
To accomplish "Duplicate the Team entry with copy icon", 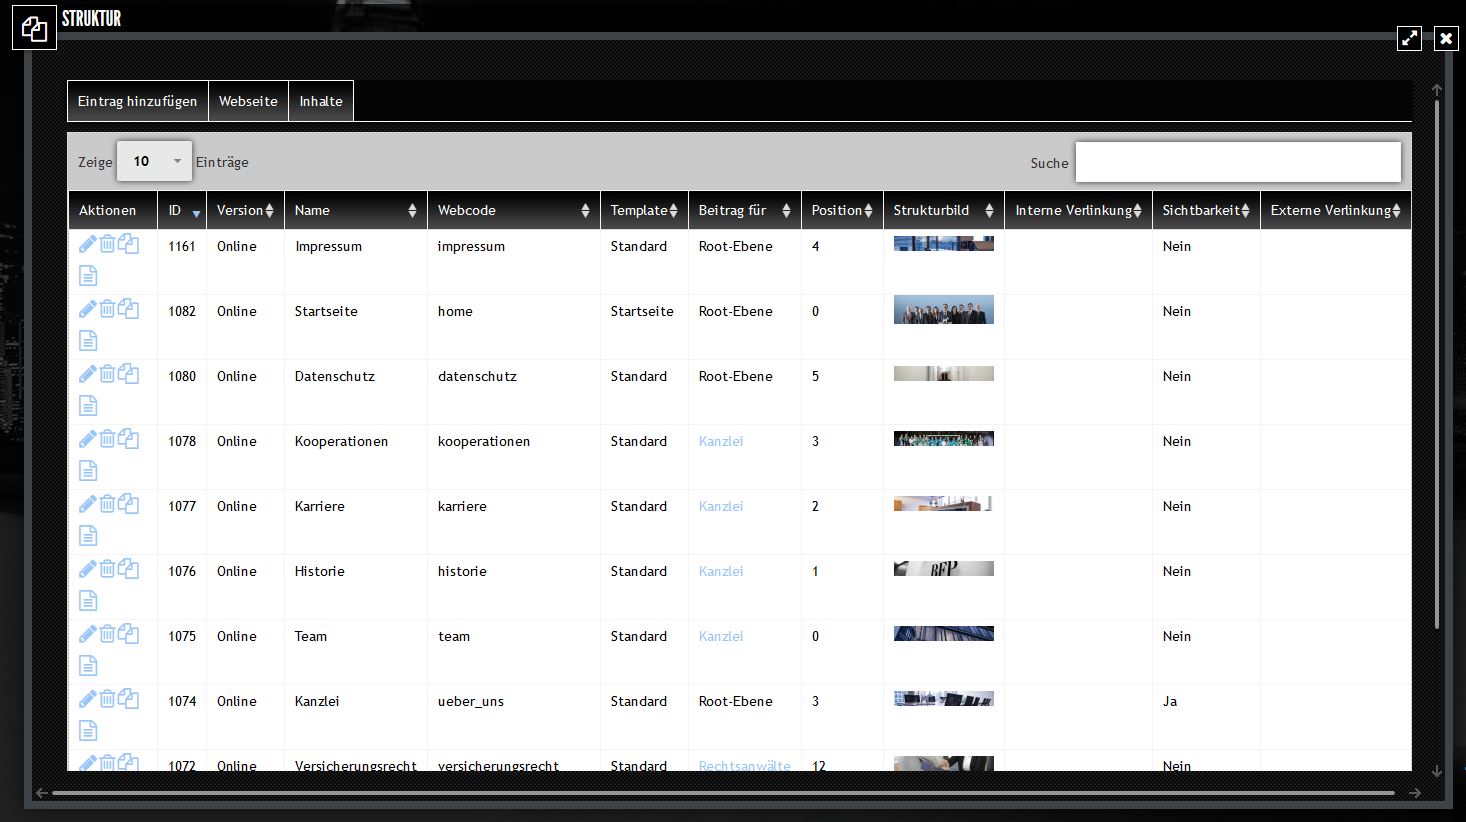I will click(128, 634).
